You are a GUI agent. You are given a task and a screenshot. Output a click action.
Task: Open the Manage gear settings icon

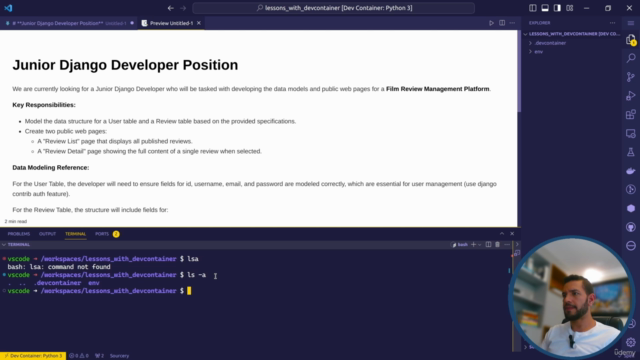[x=631, y=342]
